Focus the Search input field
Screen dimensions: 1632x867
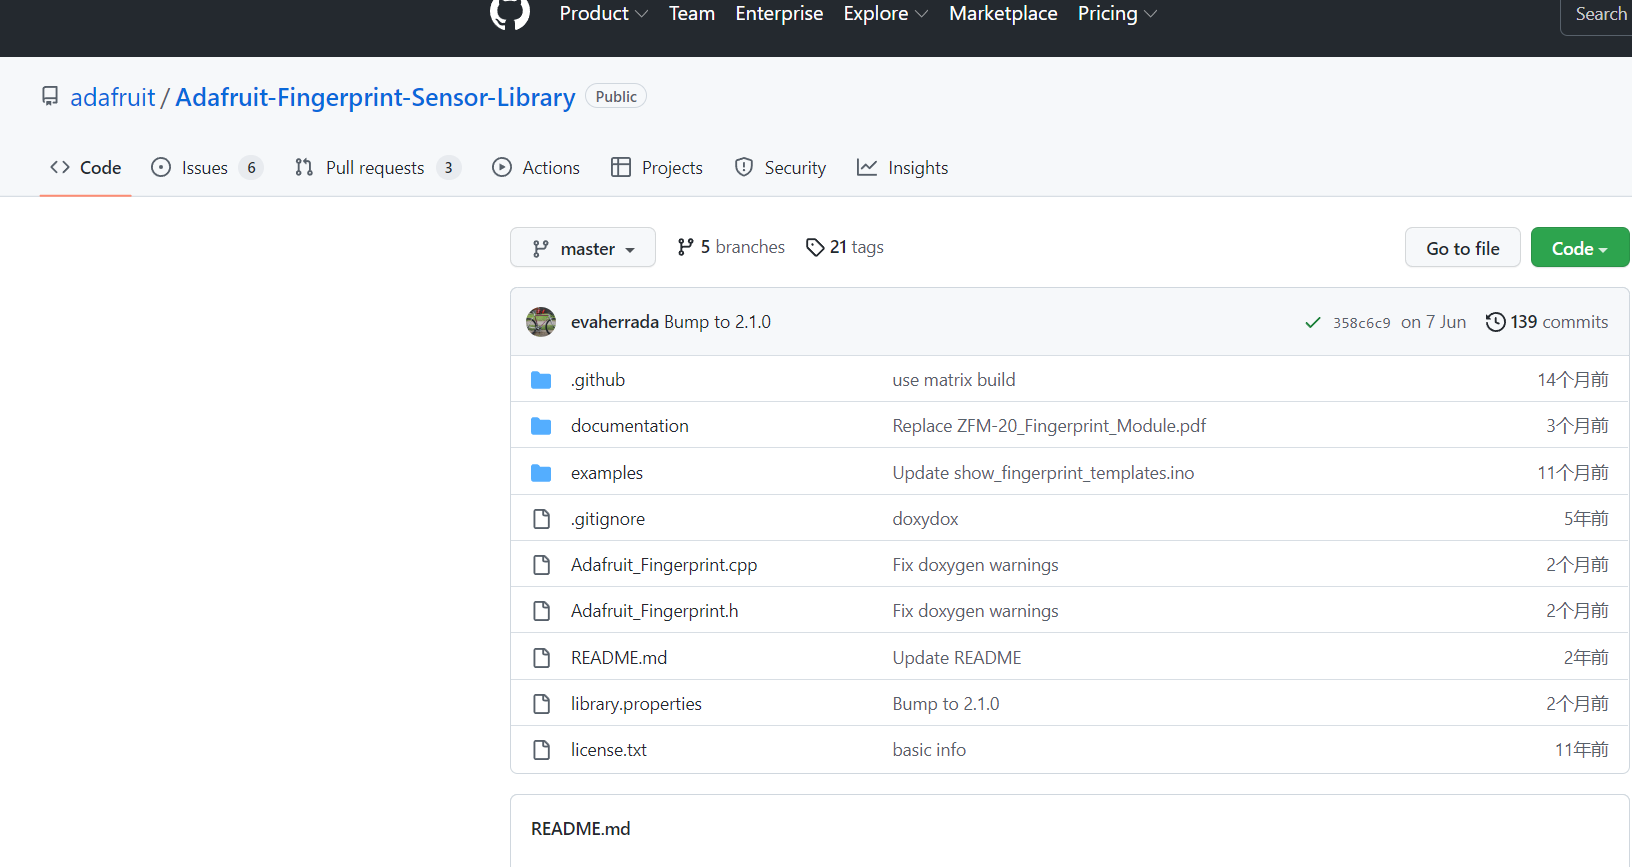coord(1600,14)
